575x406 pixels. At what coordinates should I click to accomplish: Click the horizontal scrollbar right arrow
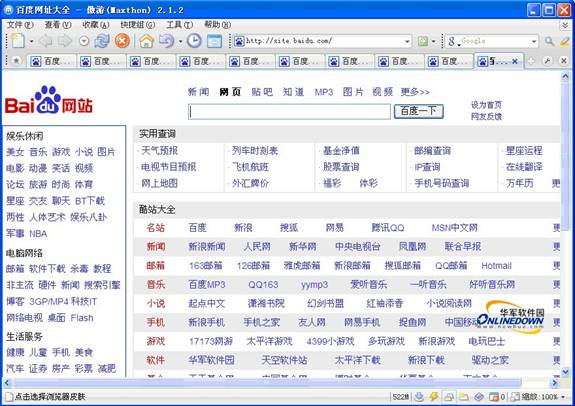point(554,383)
